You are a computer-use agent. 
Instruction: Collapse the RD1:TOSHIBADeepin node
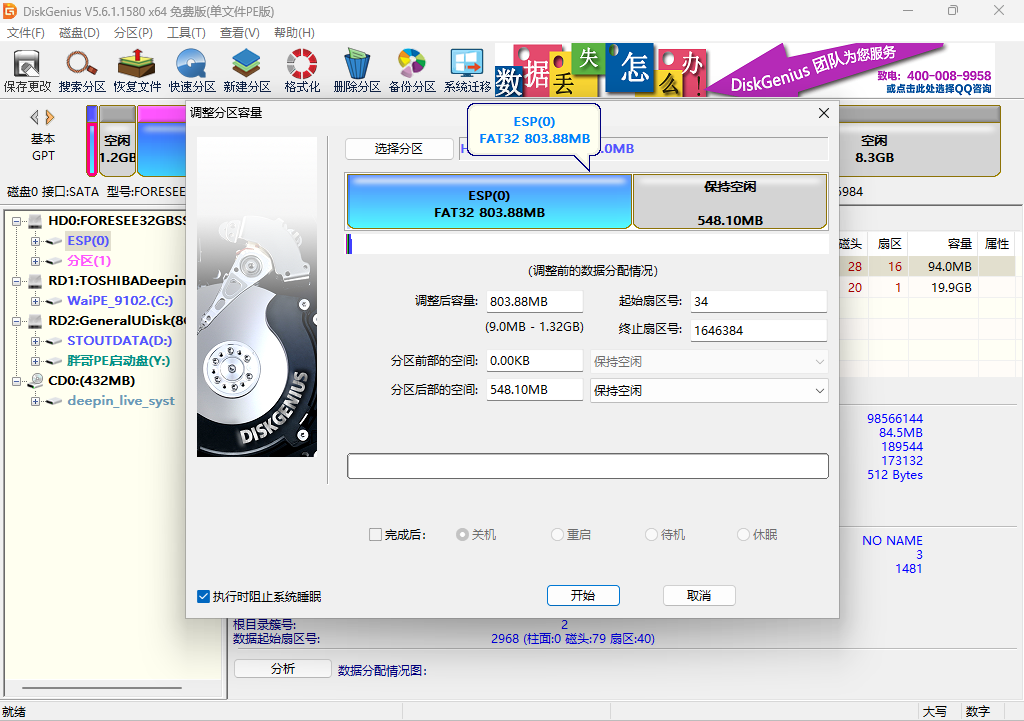pos(16,281)
